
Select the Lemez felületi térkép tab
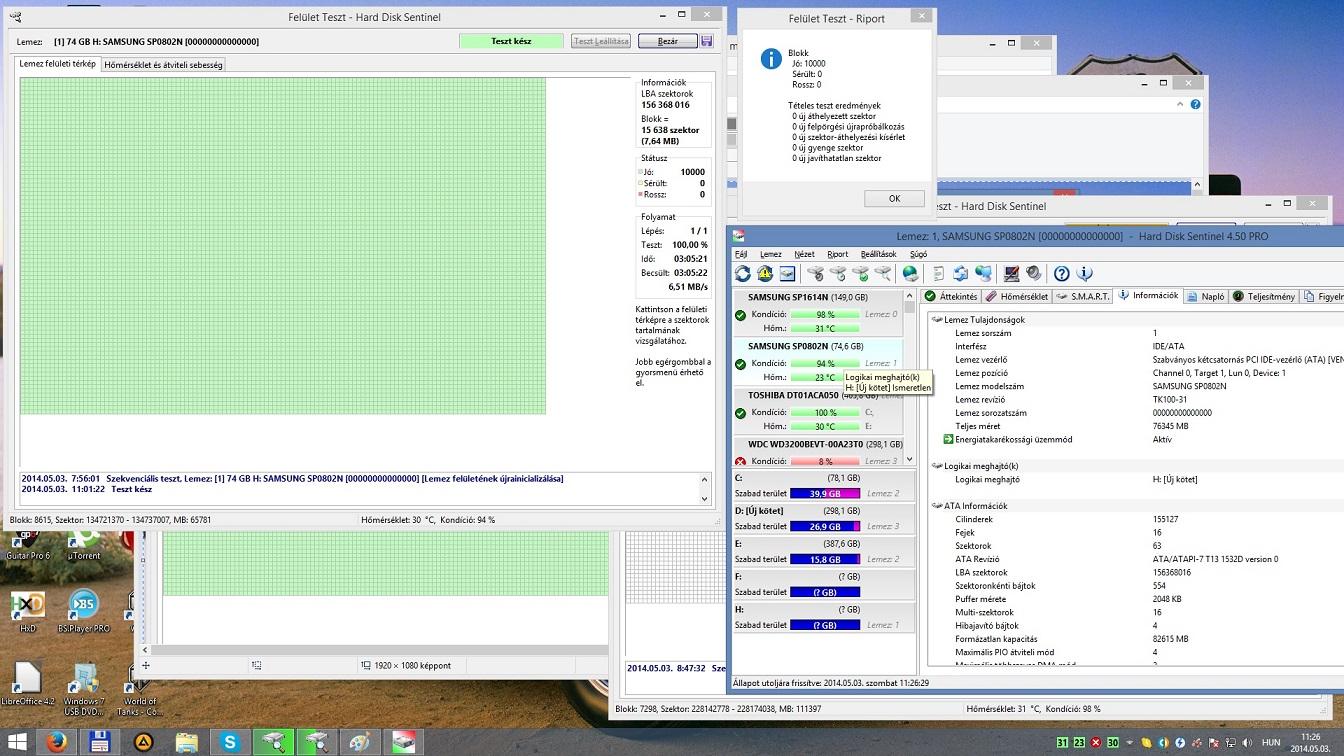(x=58, y=63)
